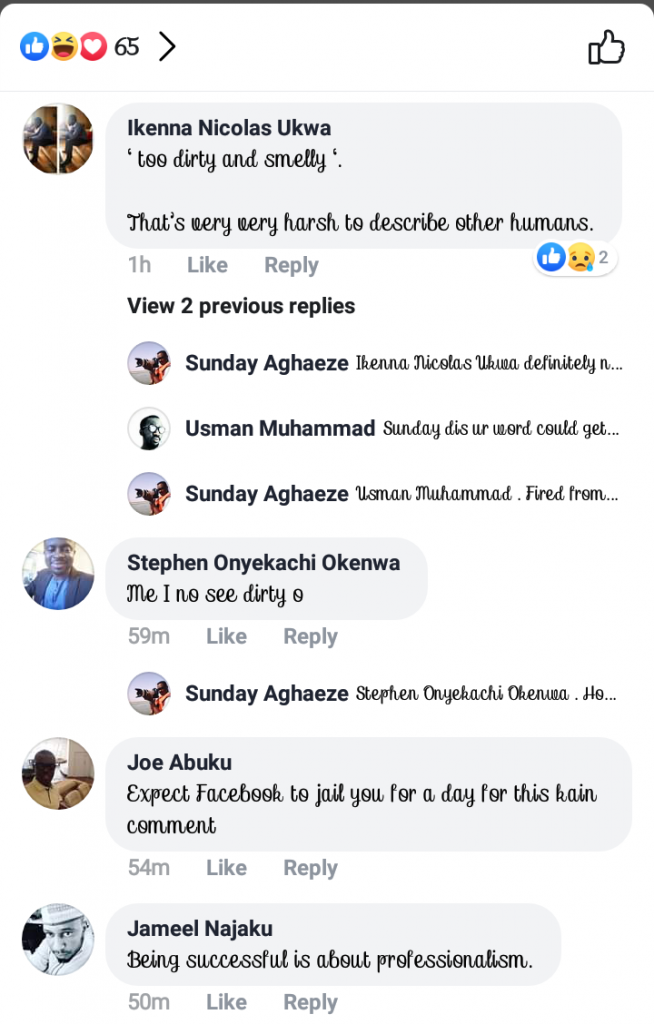
Task: Tap Jameel Najaku's name link
Action: pos(200,929)
